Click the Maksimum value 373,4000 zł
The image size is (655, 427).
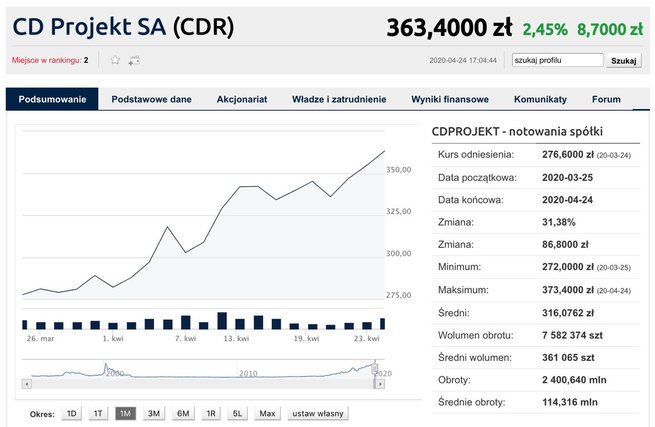[x=568, y=290]
